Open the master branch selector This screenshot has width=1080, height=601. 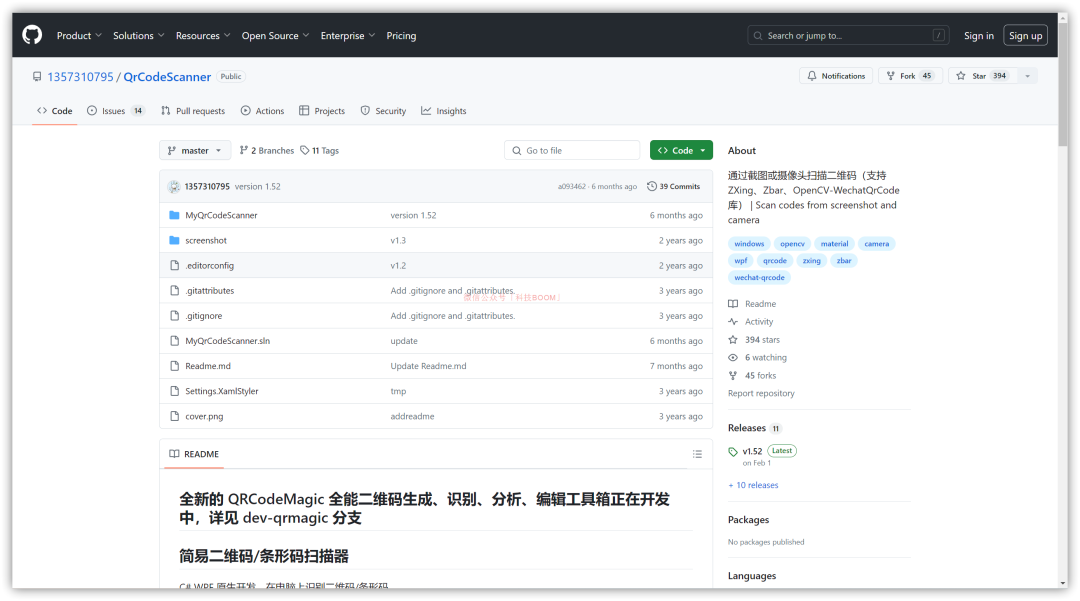[195, 150]
